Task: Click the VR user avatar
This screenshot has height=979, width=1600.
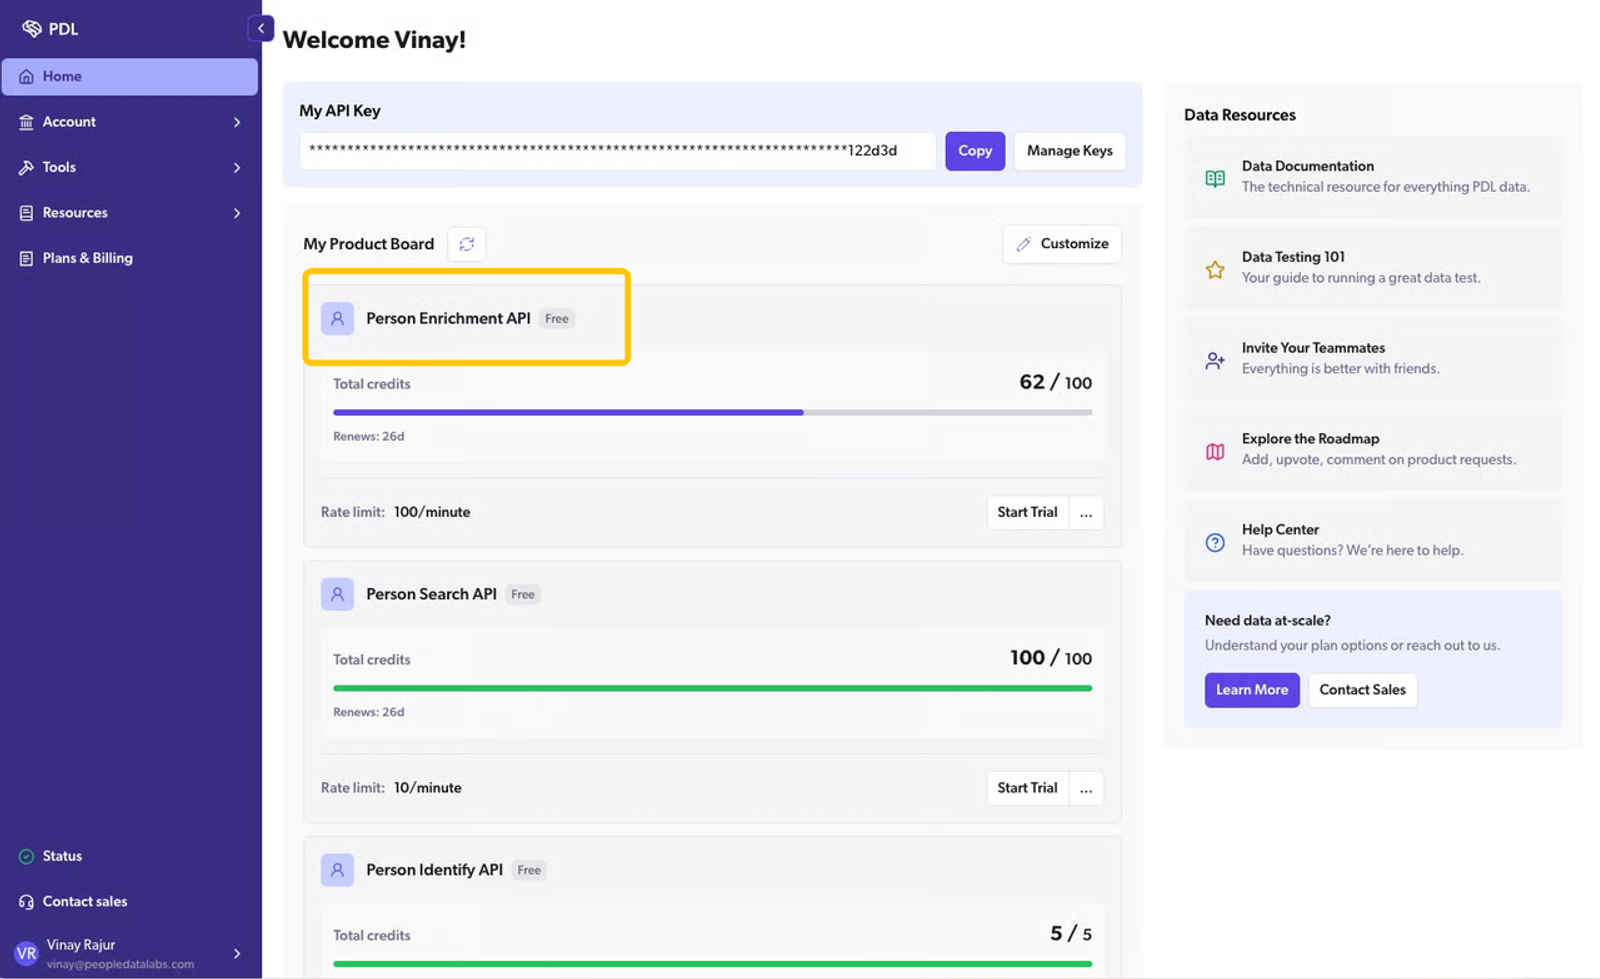Action: [27, 954]
